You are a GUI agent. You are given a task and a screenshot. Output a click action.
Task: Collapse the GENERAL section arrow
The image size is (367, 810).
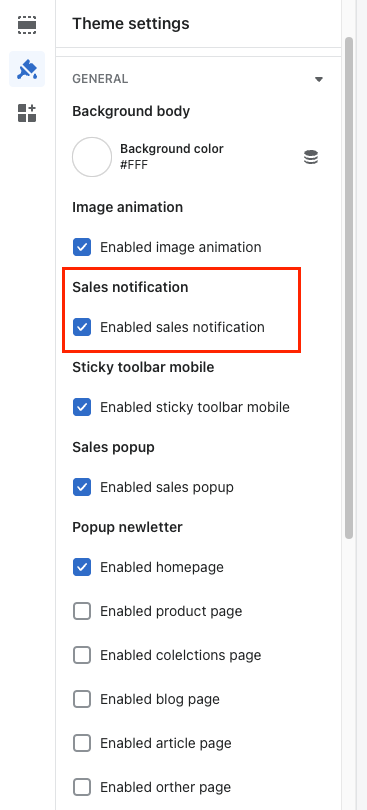[319, 79]
